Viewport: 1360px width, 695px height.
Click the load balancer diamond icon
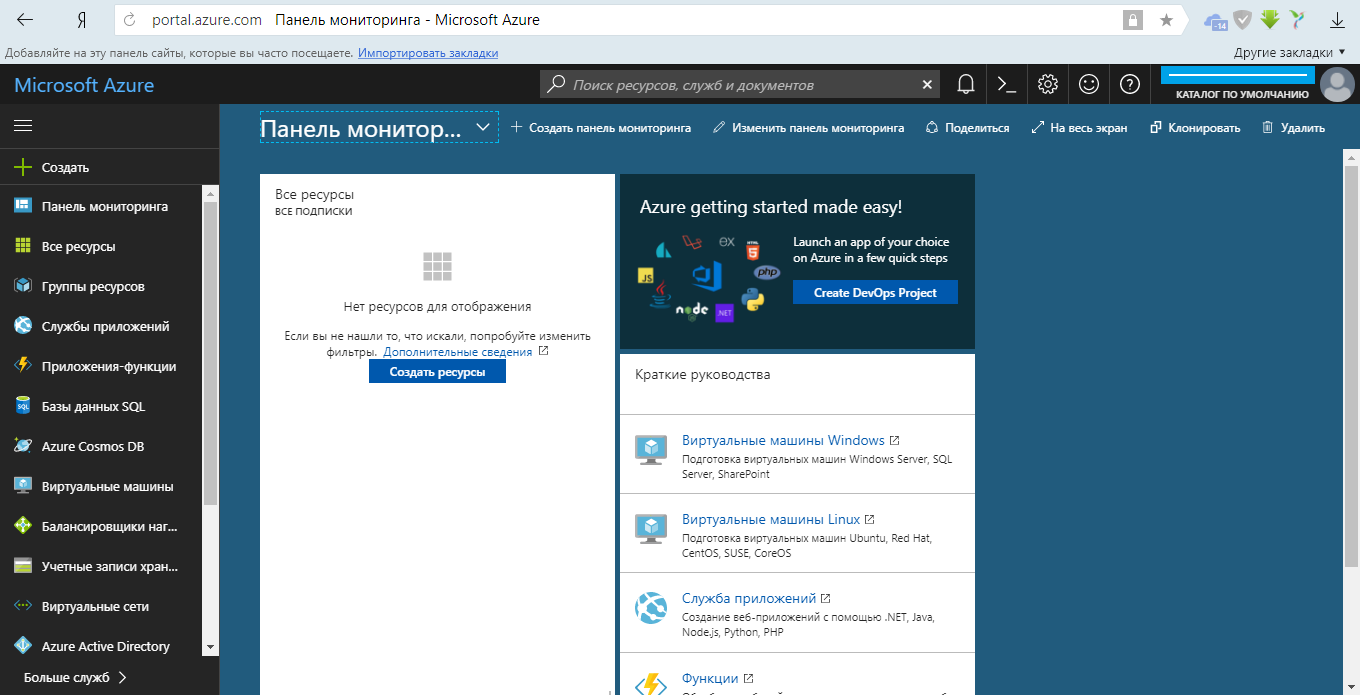(23, 526)
